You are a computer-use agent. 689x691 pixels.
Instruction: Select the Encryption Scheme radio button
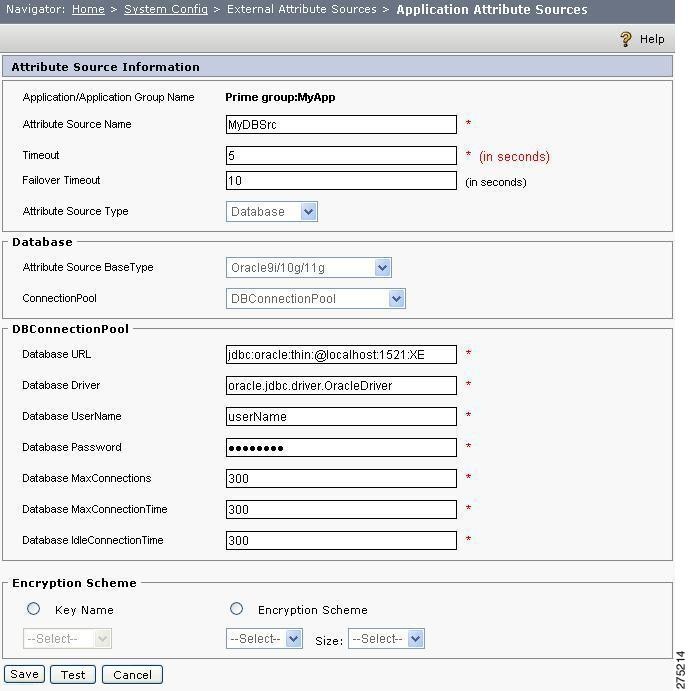236,609
